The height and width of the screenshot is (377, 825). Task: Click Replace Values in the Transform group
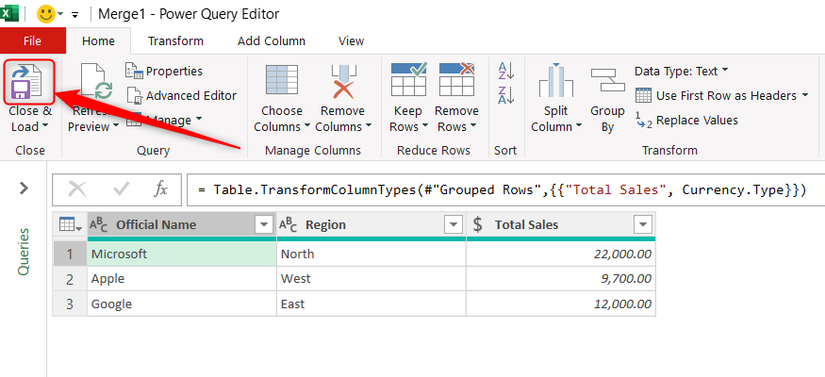click(x=687, y=120)
